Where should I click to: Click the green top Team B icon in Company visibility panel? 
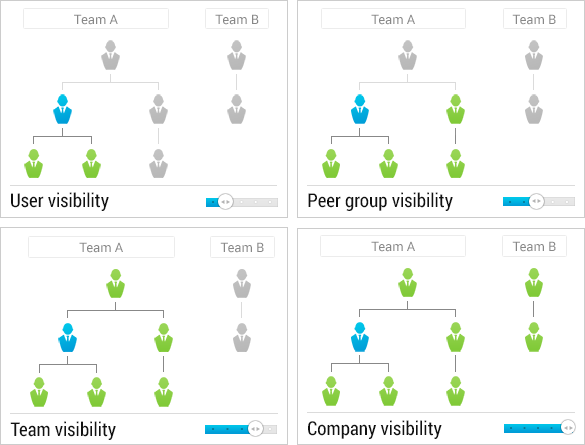[534, 282]
